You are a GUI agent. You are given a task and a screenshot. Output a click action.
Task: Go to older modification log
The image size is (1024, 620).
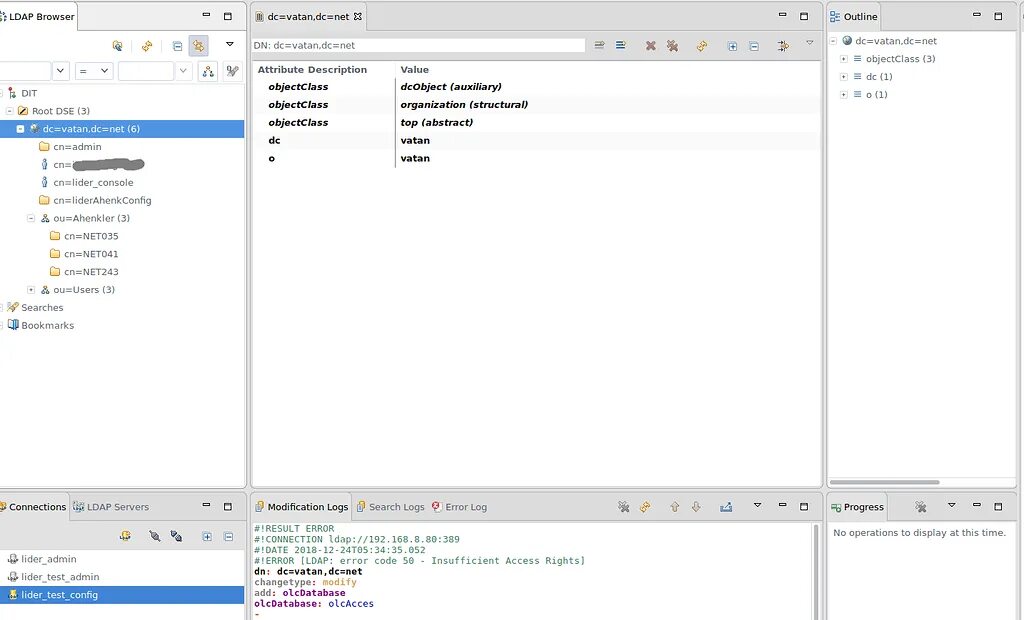pyautogui.click(x=675, y=507)
